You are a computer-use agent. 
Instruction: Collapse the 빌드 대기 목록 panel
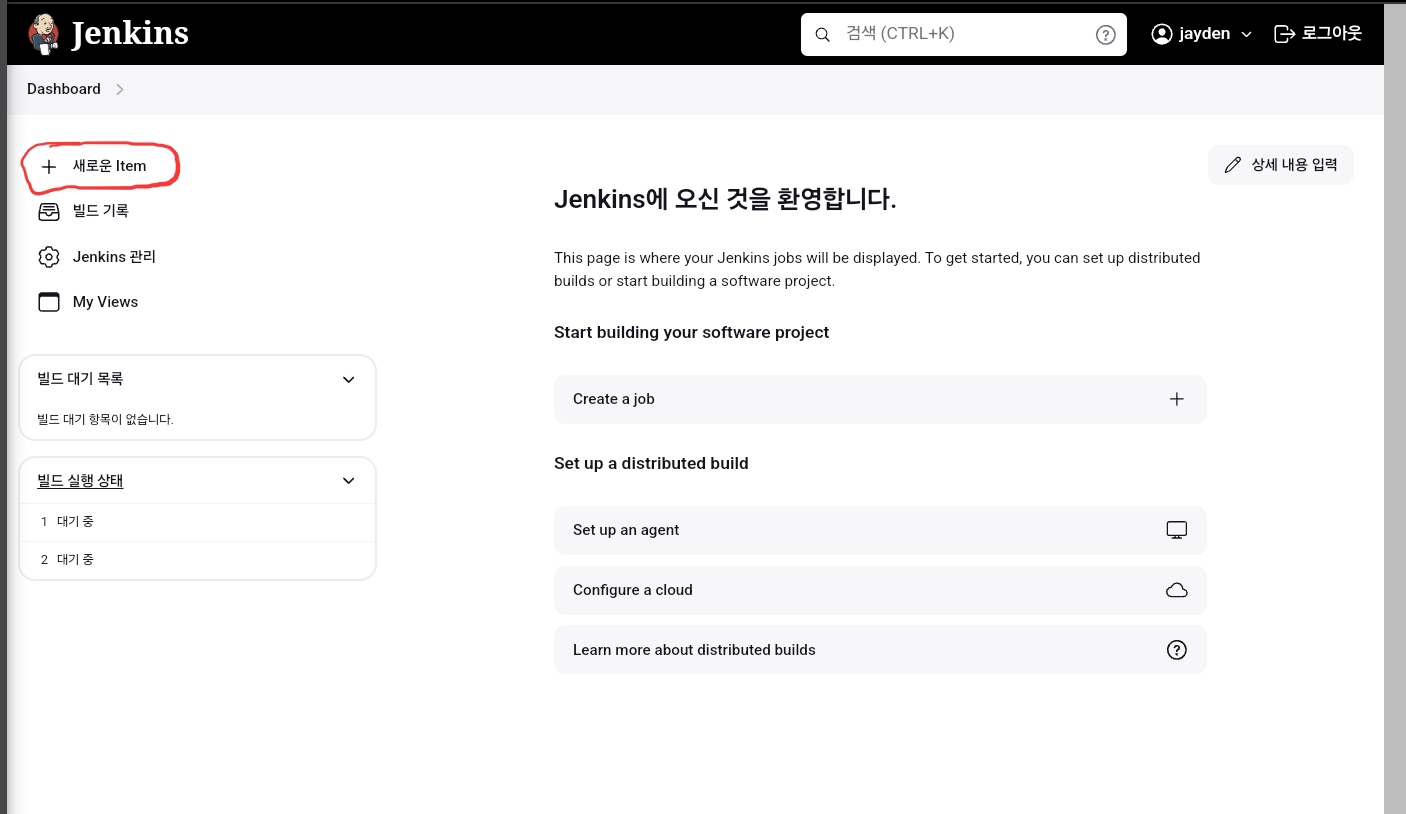pos(348,379)
